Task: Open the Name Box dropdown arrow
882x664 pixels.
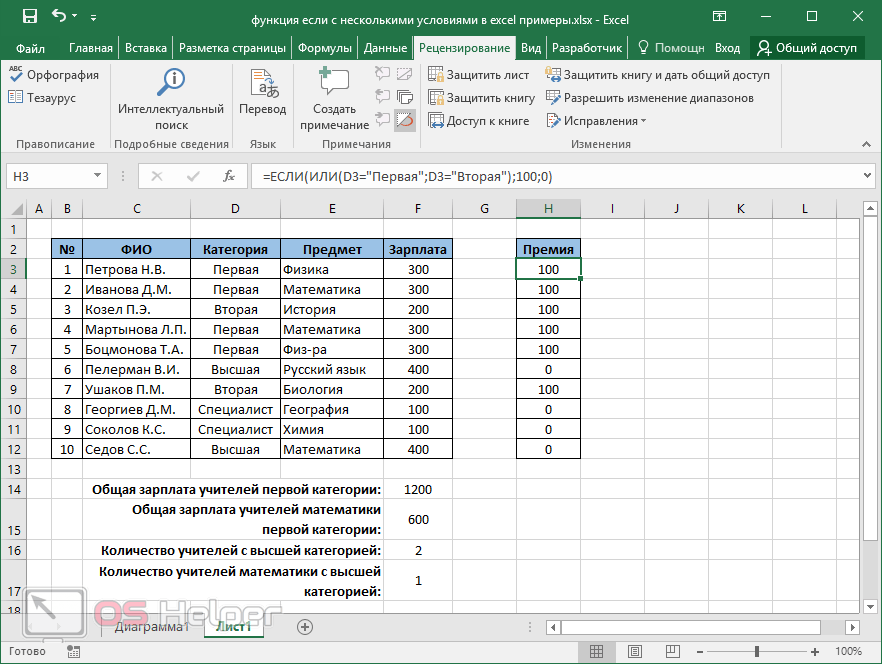Action: tap(97, 176)
